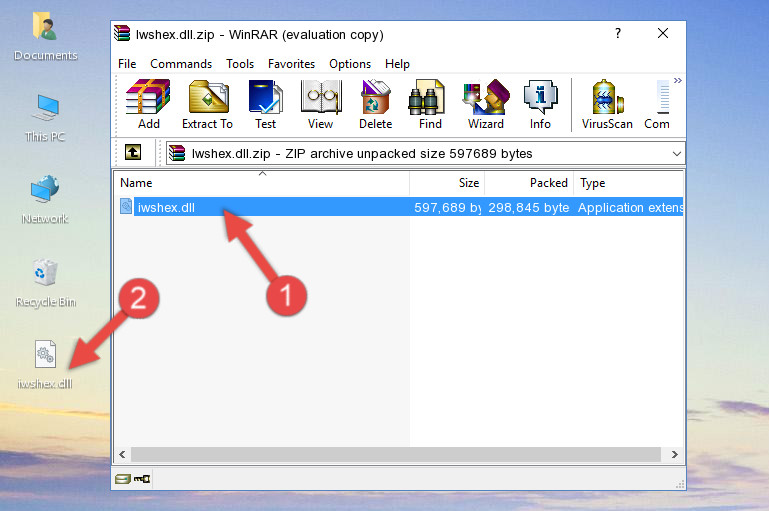Viewport: 769px width, 511px height.
Task: Click the Application extension type cell
Action: (630, 207)
